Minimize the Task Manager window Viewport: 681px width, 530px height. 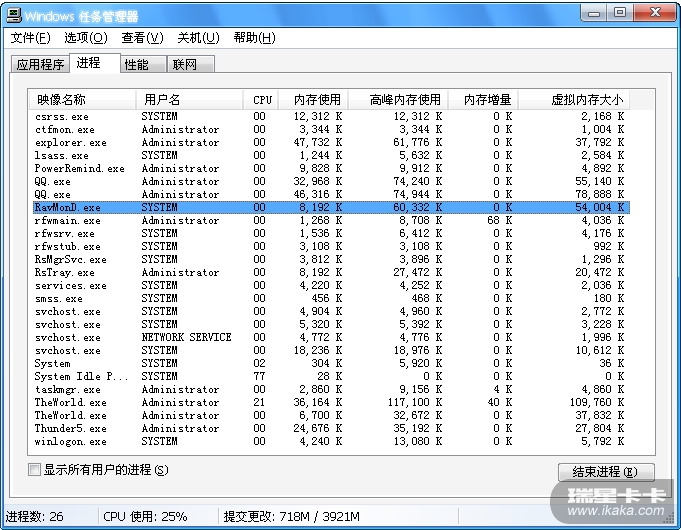(x=594, y=13)
